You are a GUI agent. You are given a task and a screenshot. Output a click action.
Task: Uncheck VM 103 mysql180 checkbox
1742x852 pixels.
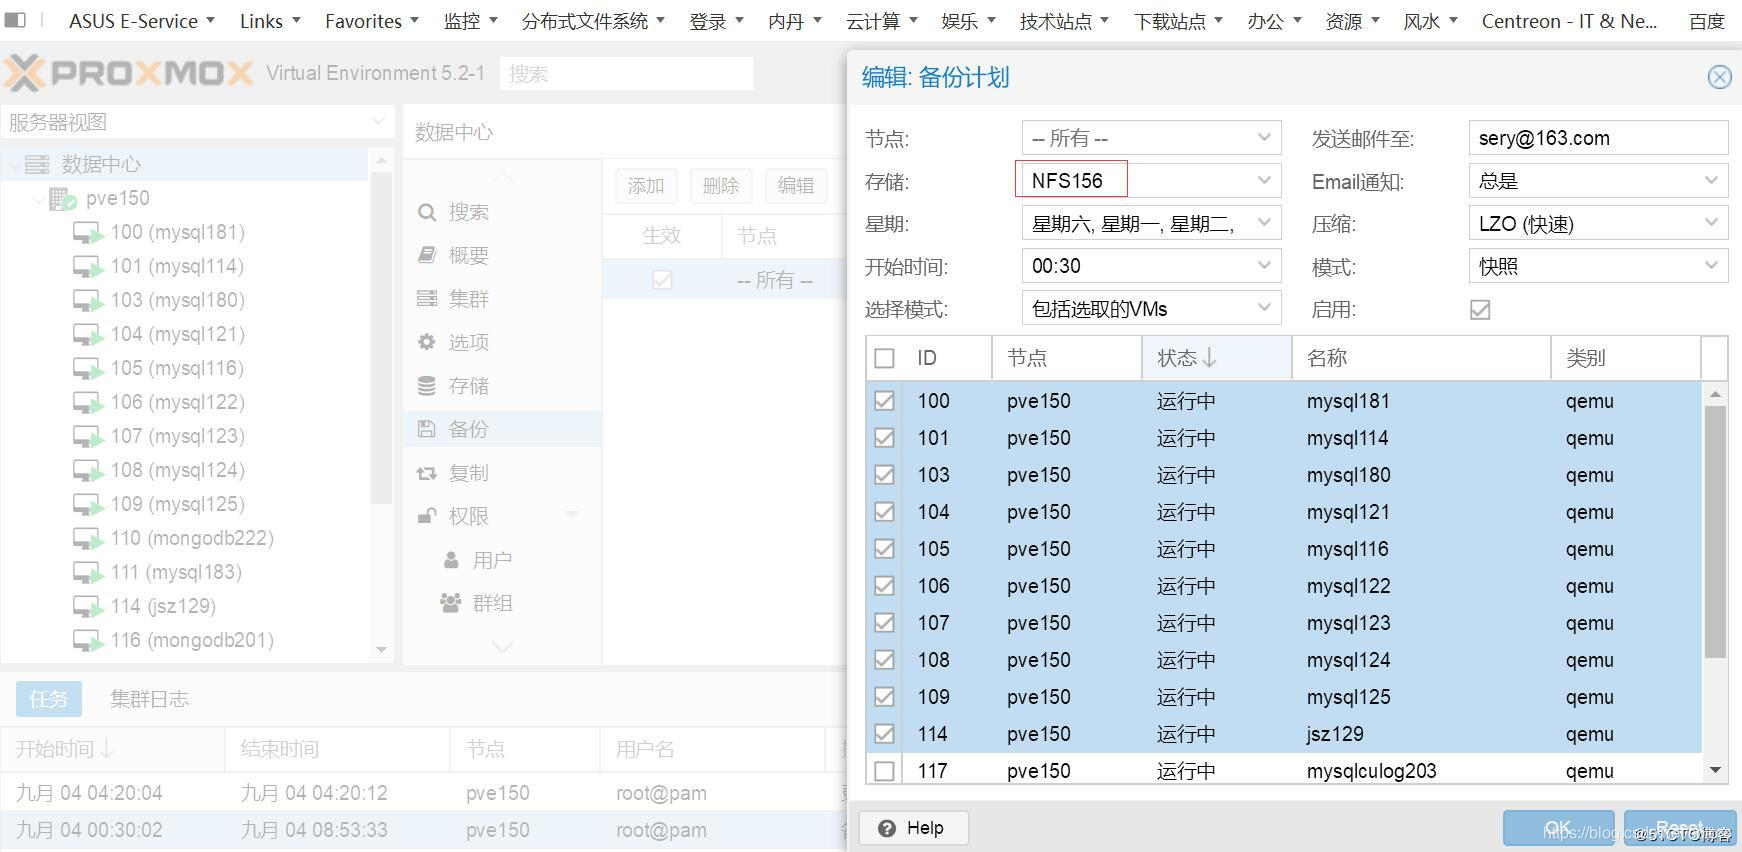884,475
